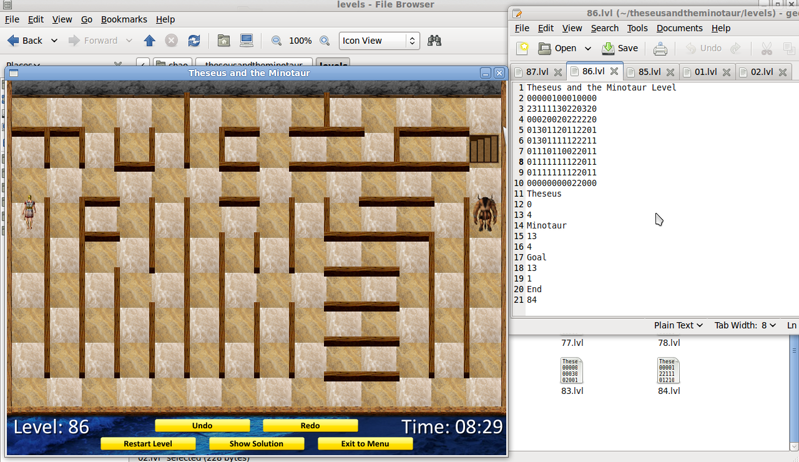This screenshot has width=799, height=462.
Task: Click the Print icon in gedit
Action: pos(660,48)
